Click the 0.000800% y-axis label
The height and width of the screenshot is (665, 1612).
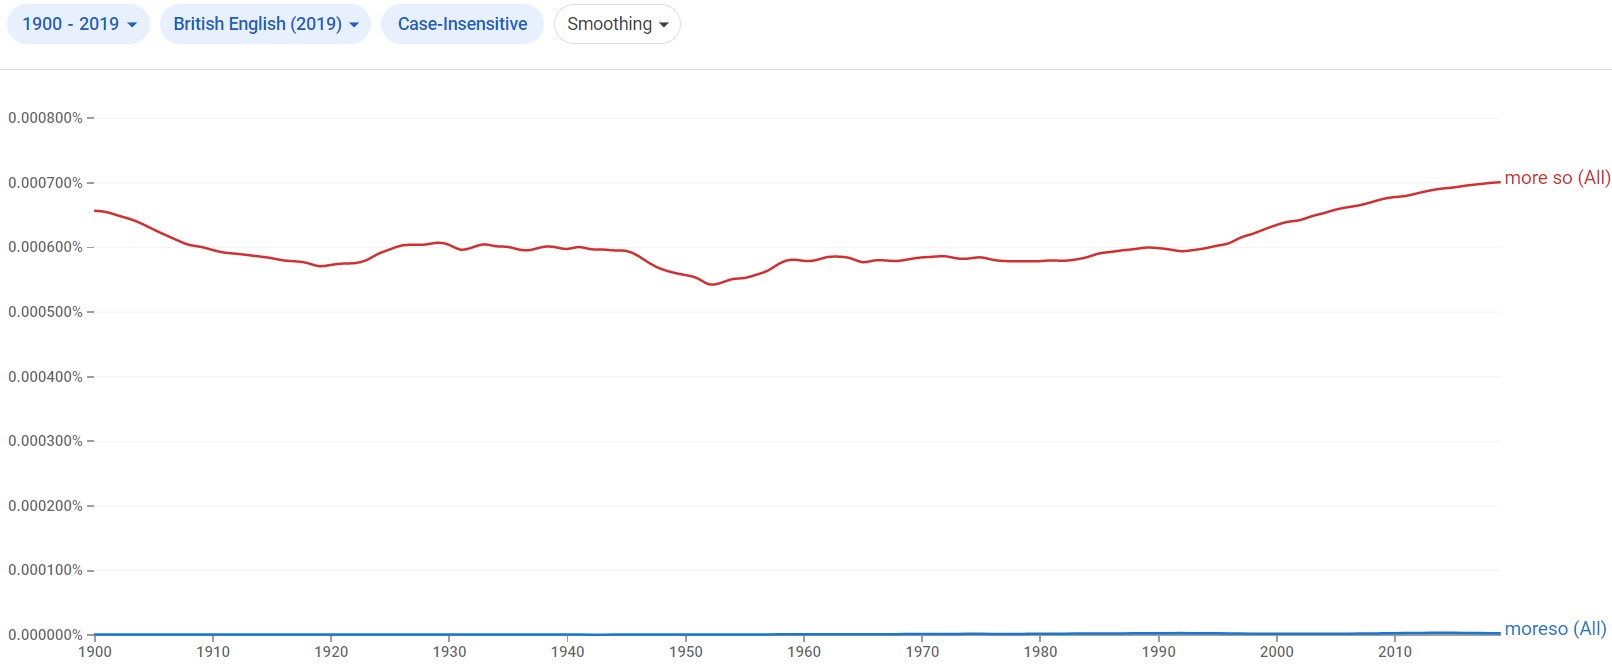[45, 118]
